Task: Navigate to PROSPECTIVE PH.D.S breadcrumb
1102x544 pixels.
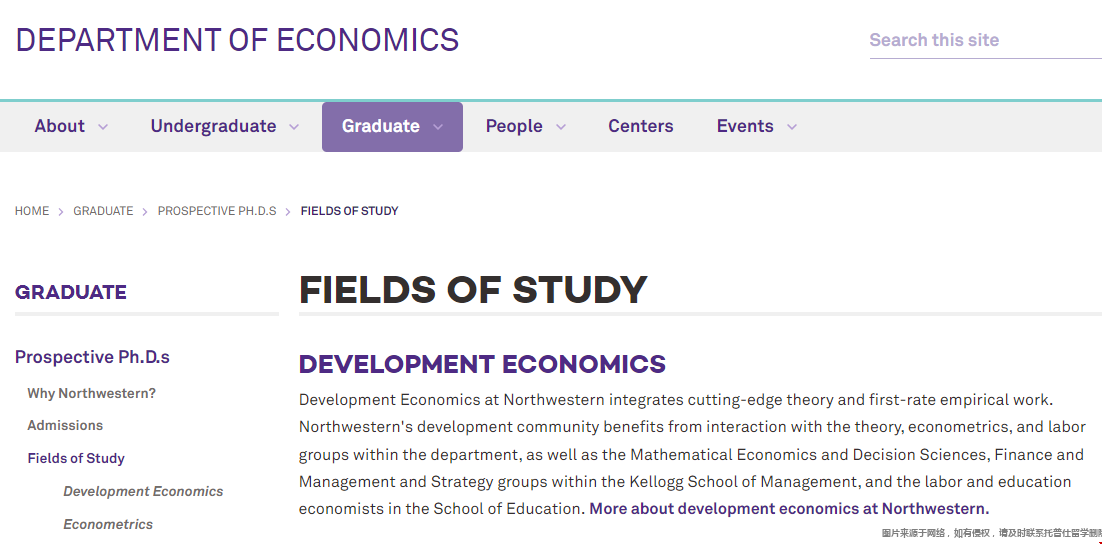Action: (x=217, y=211)
